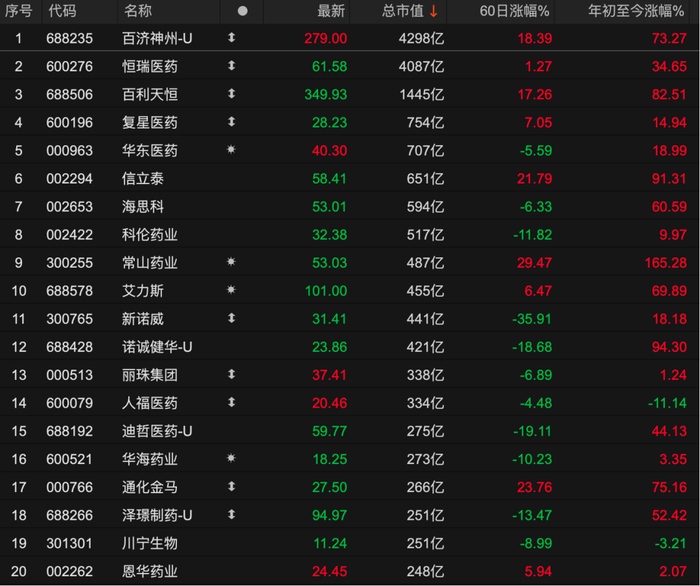Select the stock name 泽璟制药-U
Image resolution: width=700 pixels, height=586 pixels.
pos(157,515)
